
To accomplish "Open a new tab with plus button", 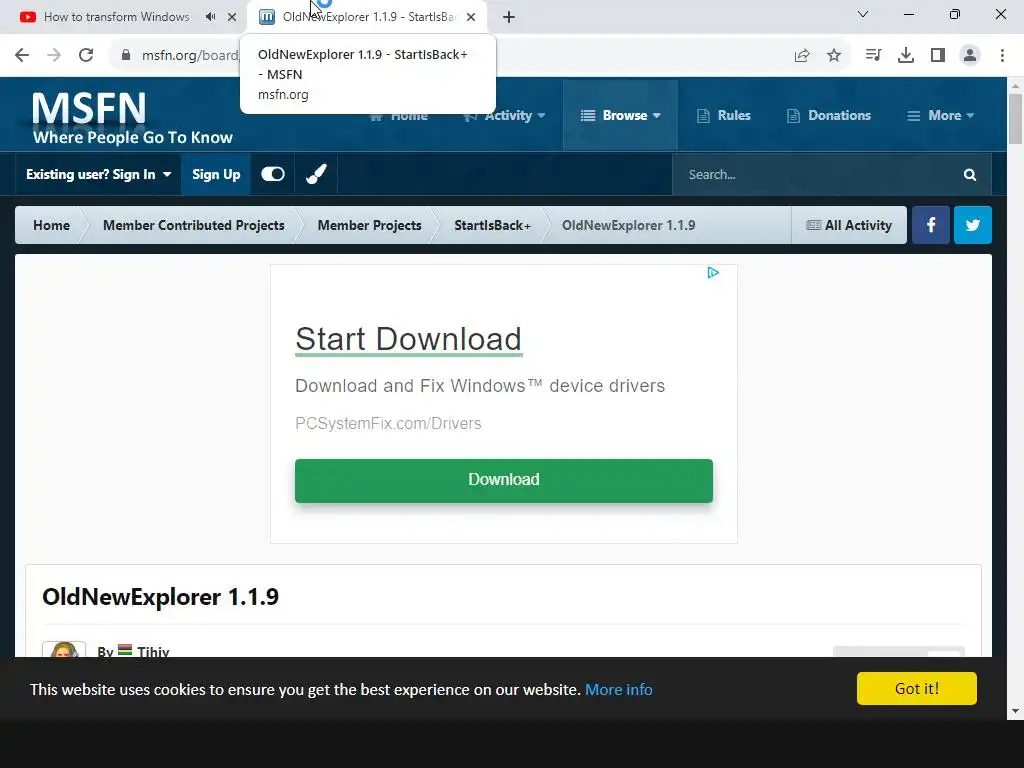I will 509,17.
